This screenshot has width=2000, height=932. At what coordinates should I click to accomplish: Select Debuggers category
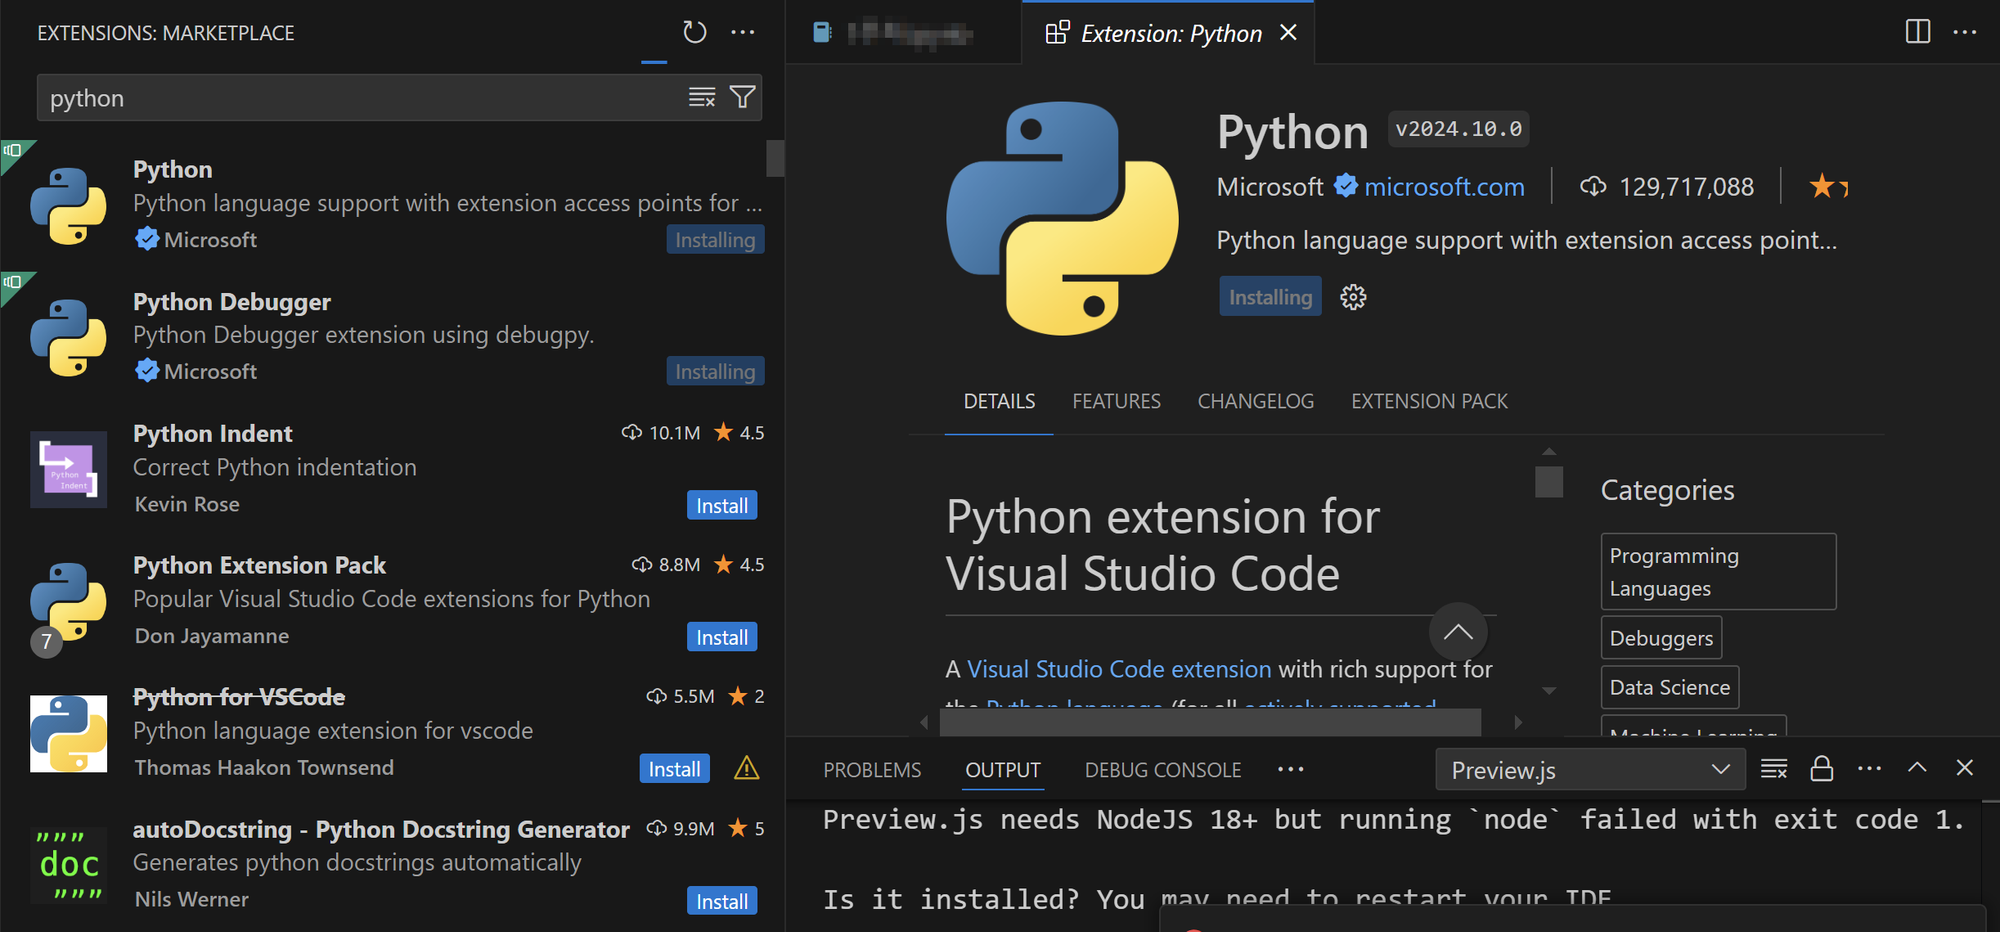click(1661, 638)
